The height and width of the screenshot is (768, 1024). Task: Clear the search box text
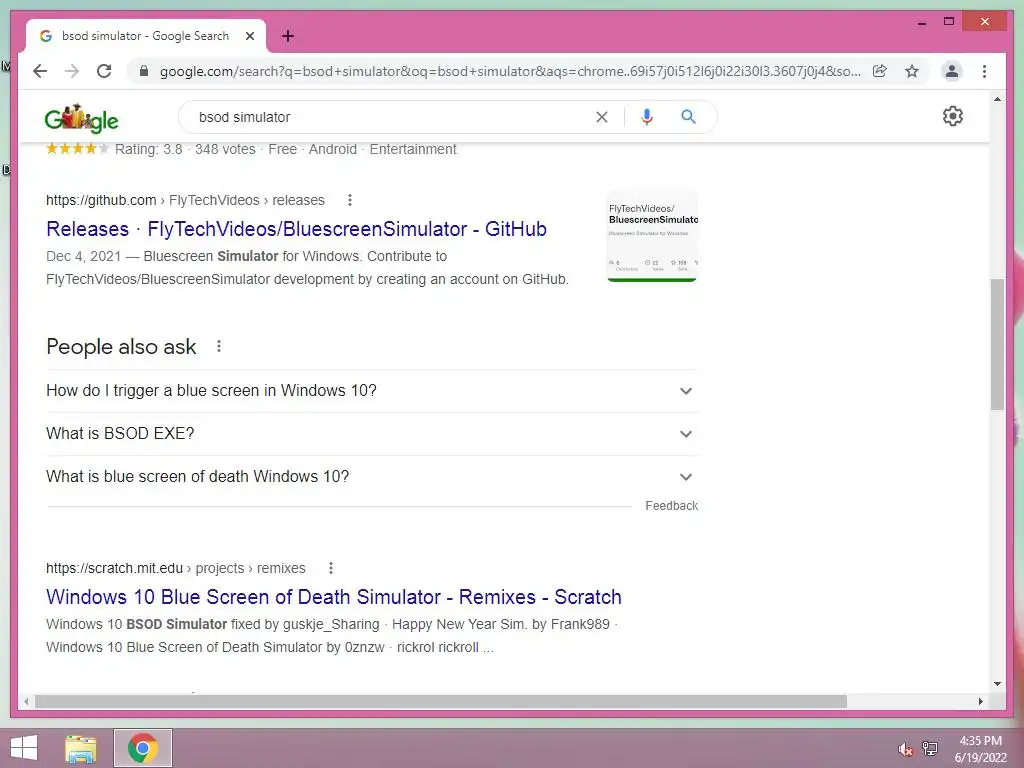click(x=601, y=117)
